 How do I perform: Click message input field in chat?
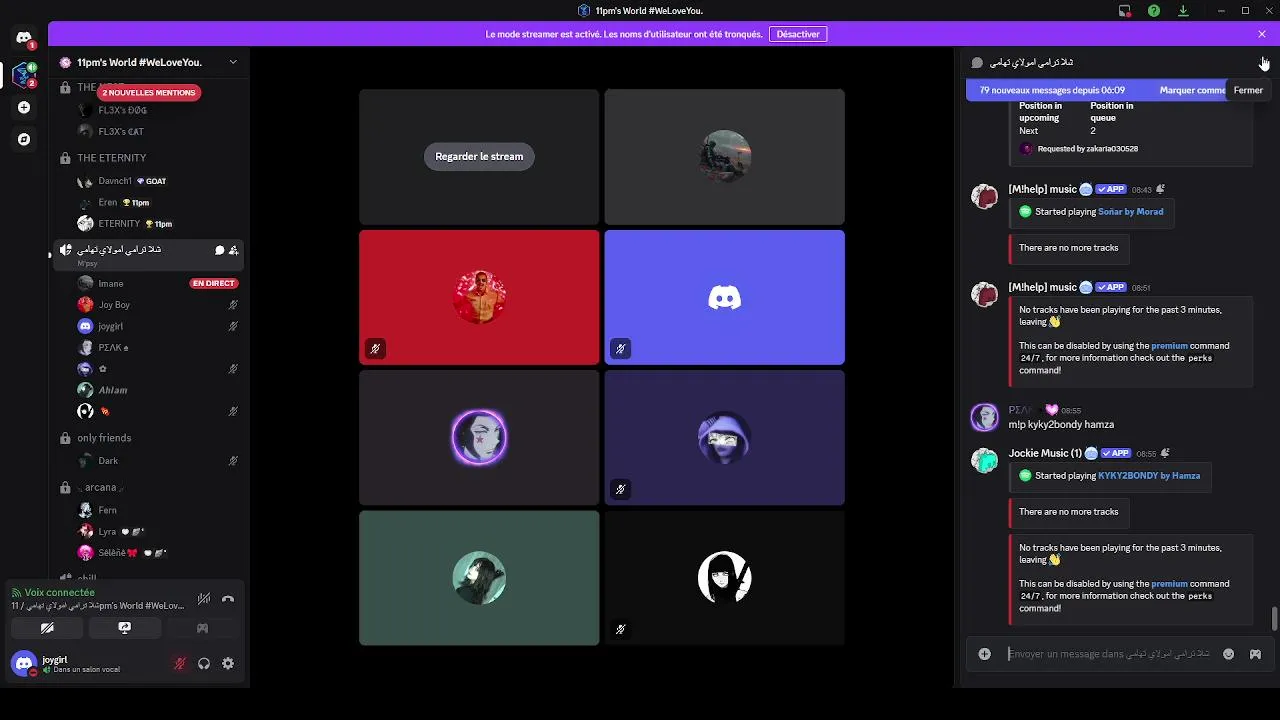point(1108,654)
